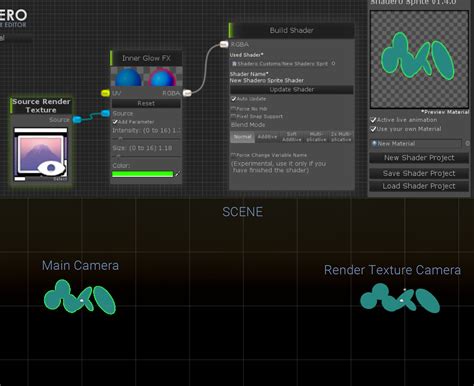Click the Reset button in Inner Glow FX
The height and width of the screenshot is (386, 474).
[146, 103]
